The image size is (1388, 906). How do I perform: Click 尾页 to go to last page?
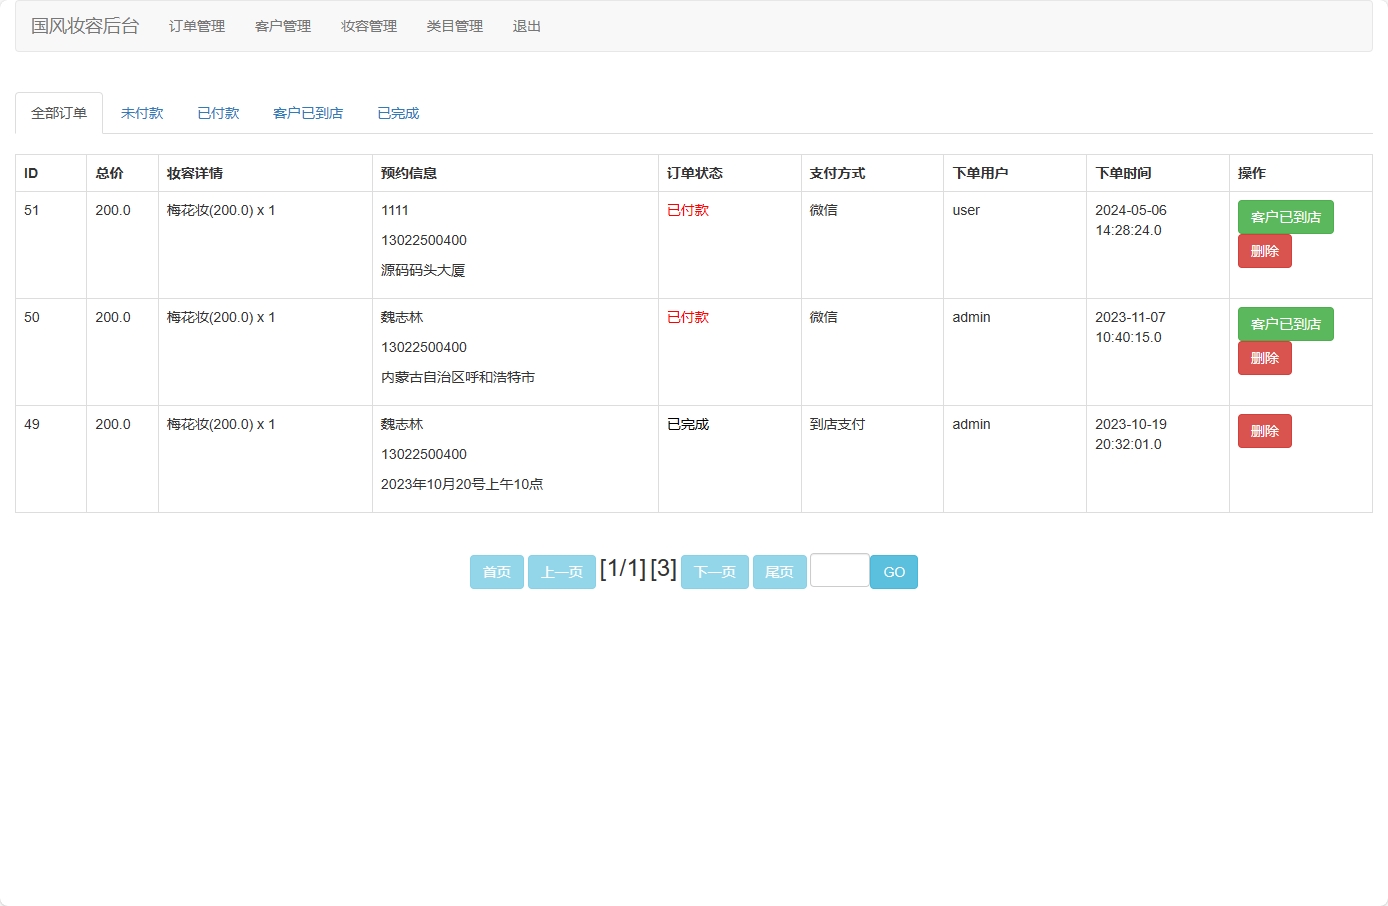click(x=779, y=571)
